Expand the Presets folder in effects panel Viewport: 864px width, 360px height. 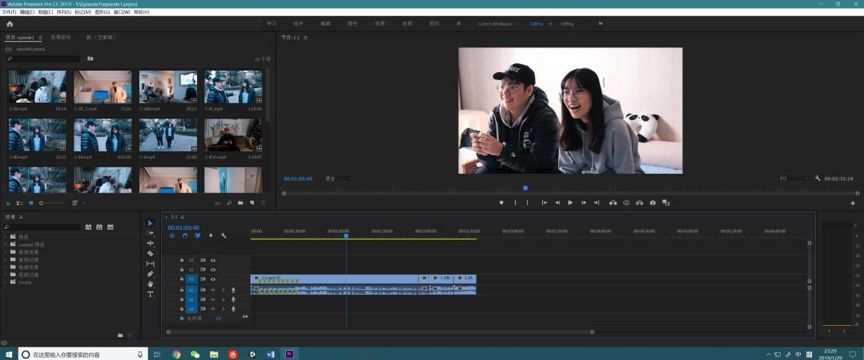pos(6,282)
